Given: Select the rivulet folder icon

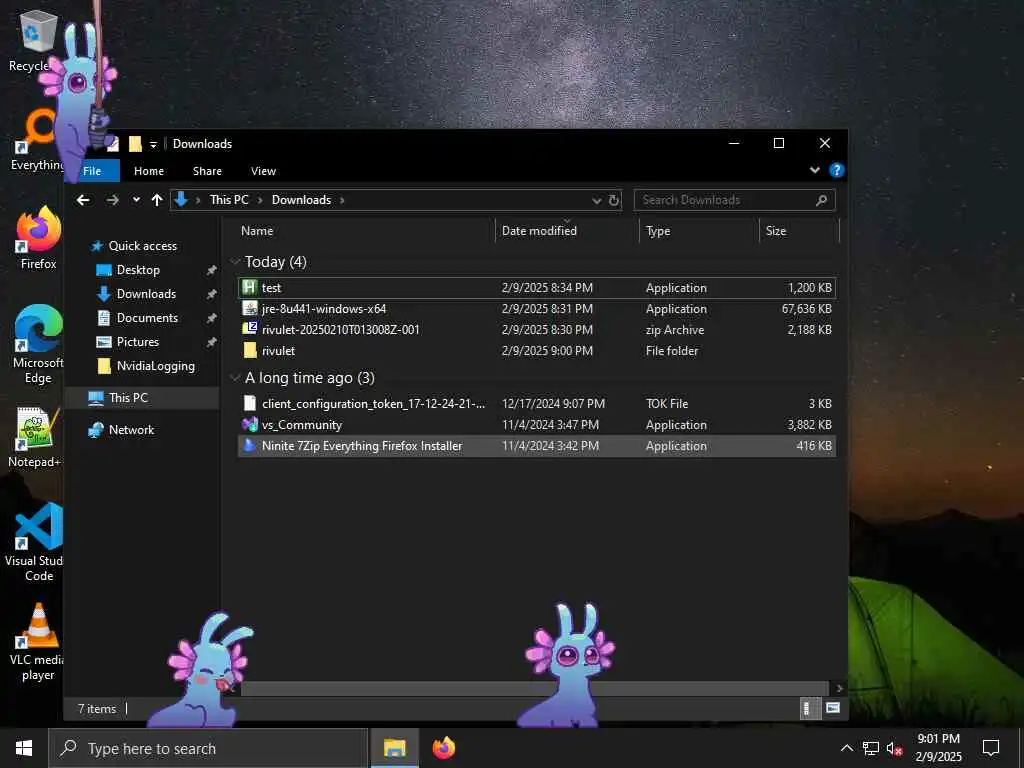Looking at the screenshot, I should (249, 351).
